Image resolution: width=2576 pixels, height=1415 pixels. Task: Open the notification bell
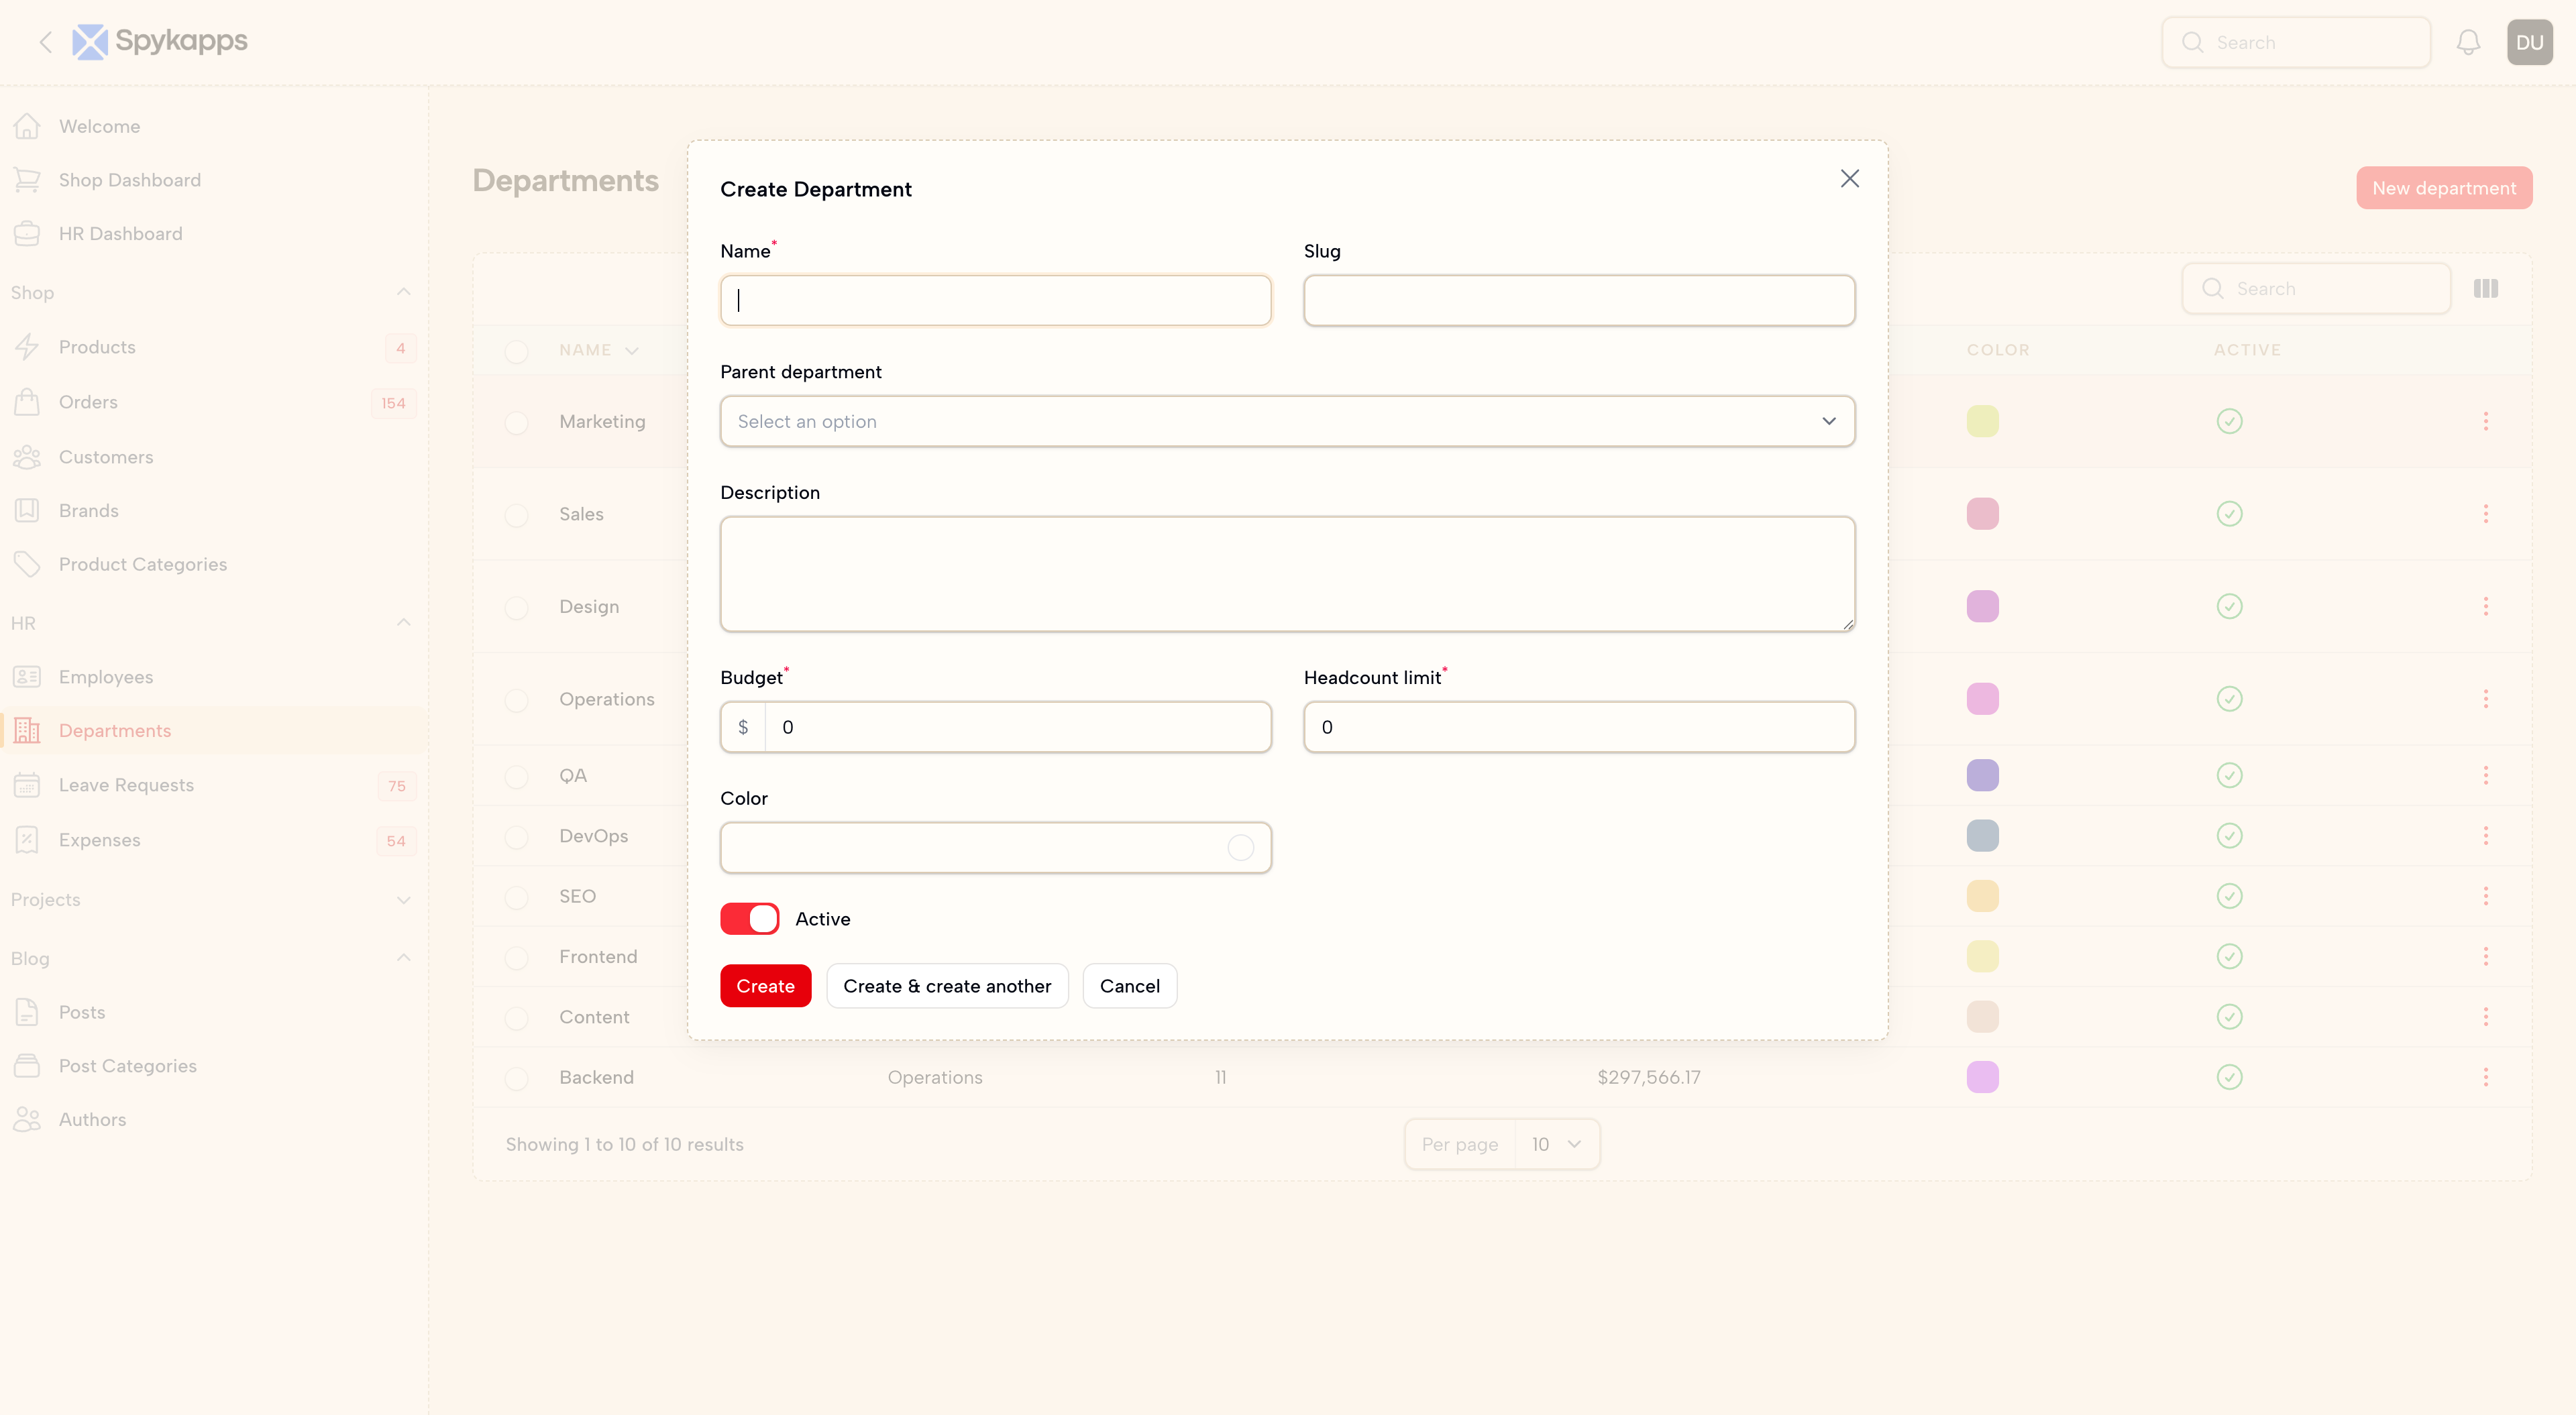2468,42
